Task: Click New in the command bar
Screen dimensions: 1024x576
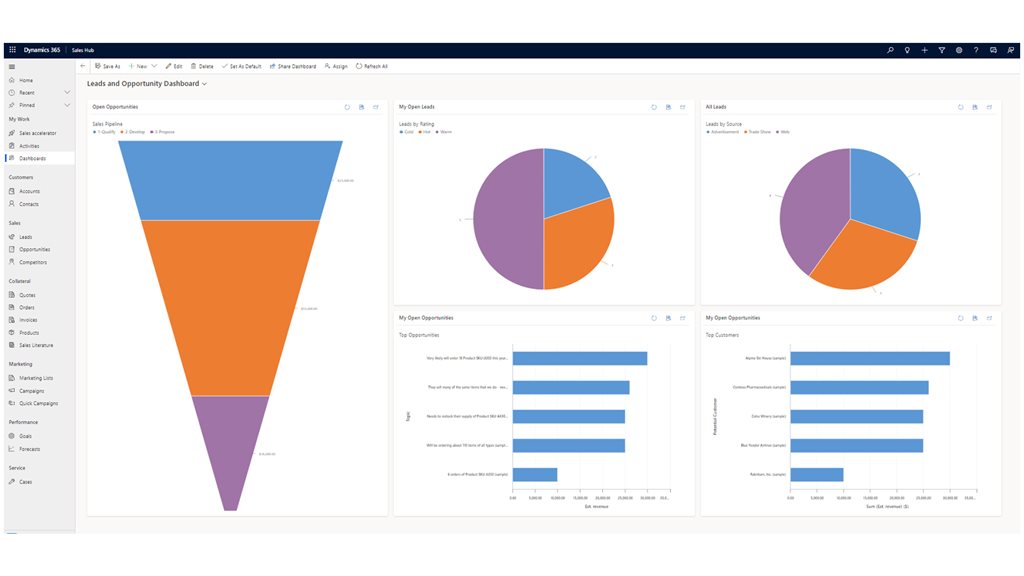Action: pyautogui.click(x=138, y=66)
